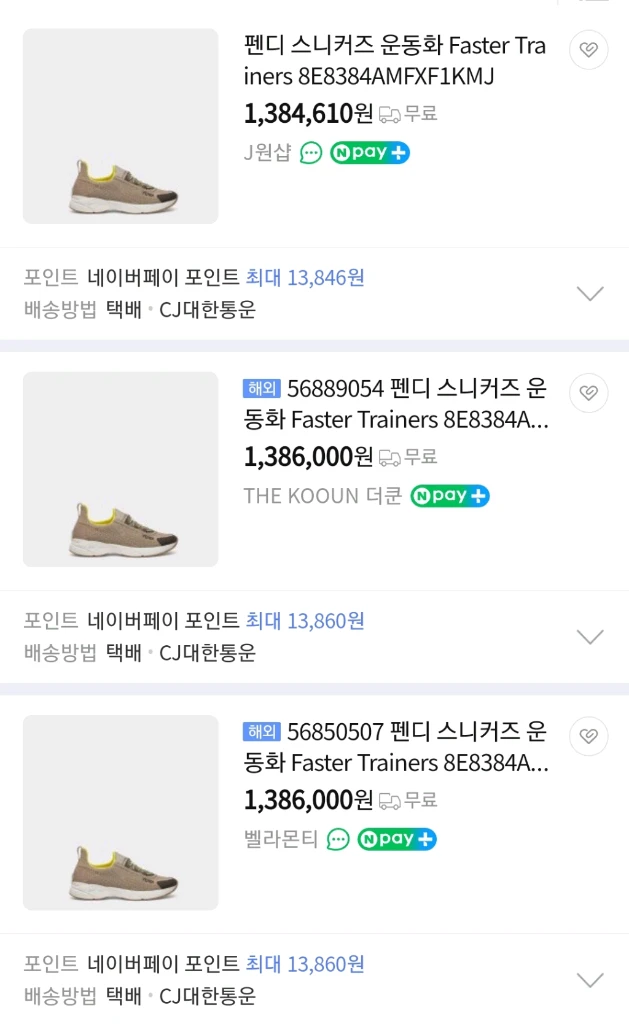Toggle the wishlist heart for 벨라몬티 listing

point(589,736)
